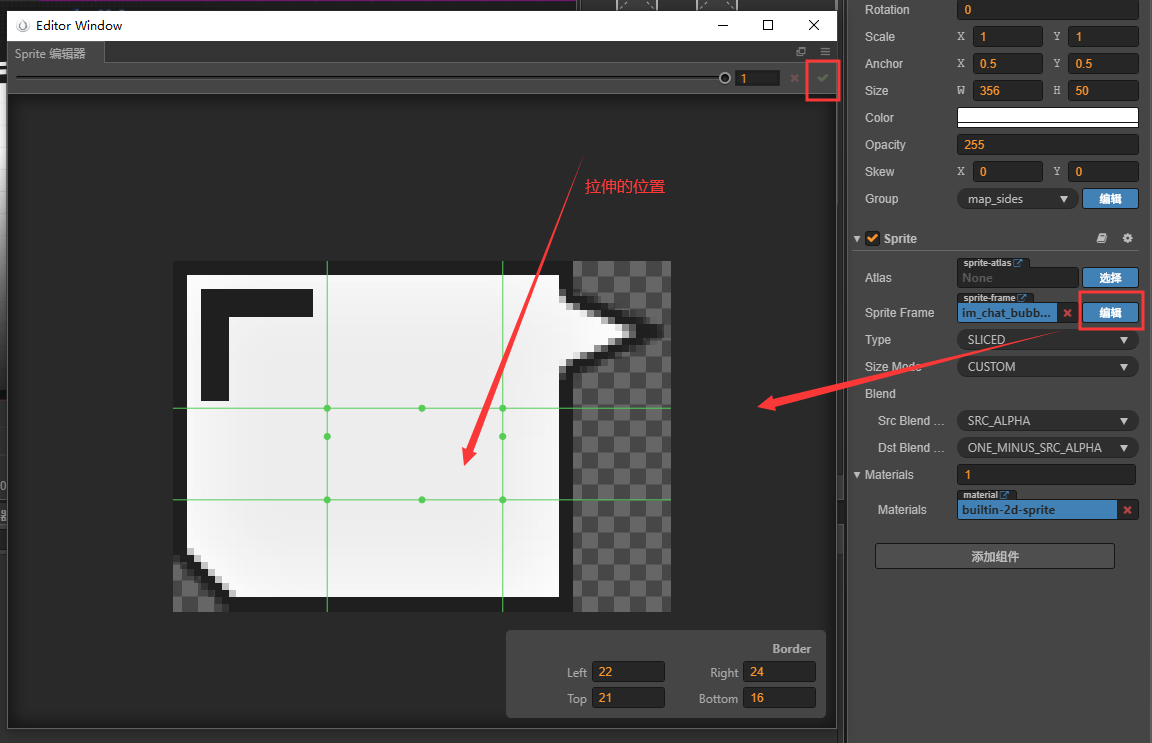Click the panel pop-out icon in Sprite editor
The image size is (1152, 743).
[x=800, y=51]
